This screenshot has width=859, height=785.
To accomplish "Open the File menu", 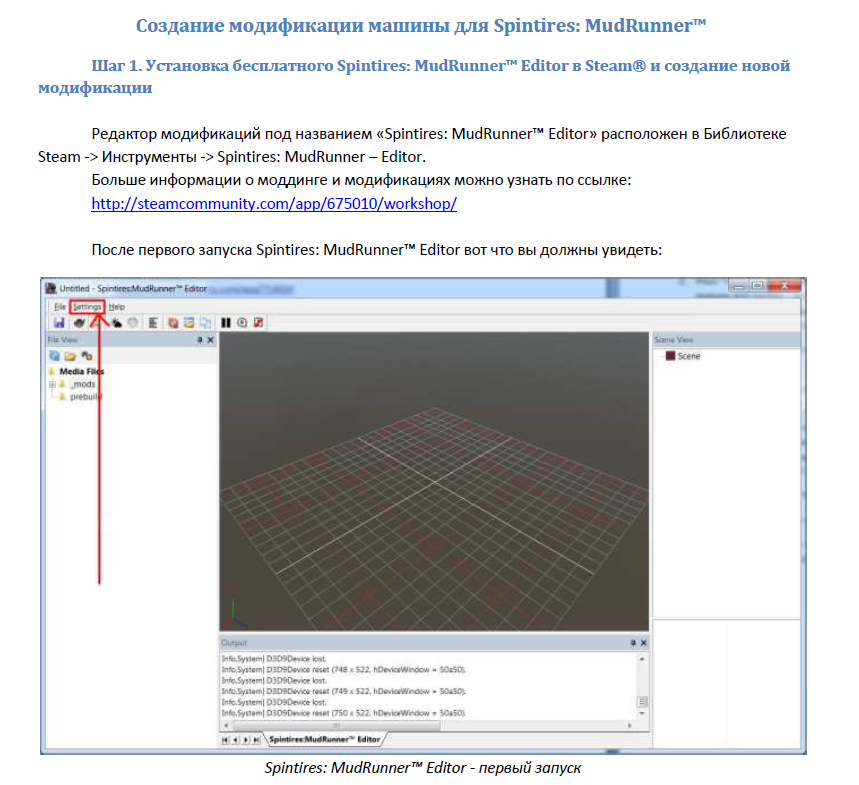I will point(60,307).
